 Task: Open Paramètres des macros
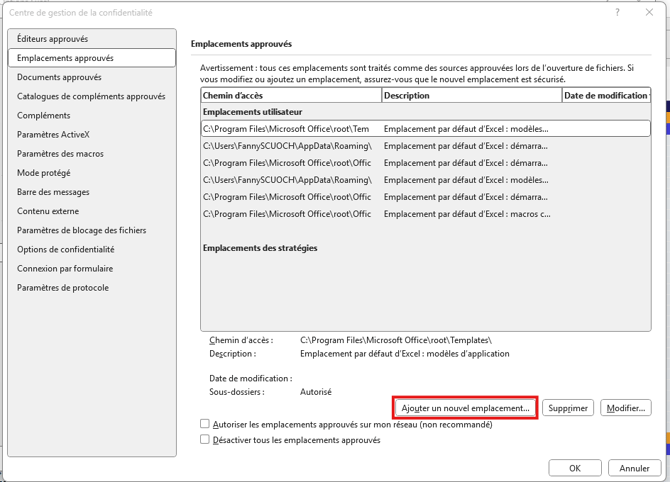(x=60, y=154)
